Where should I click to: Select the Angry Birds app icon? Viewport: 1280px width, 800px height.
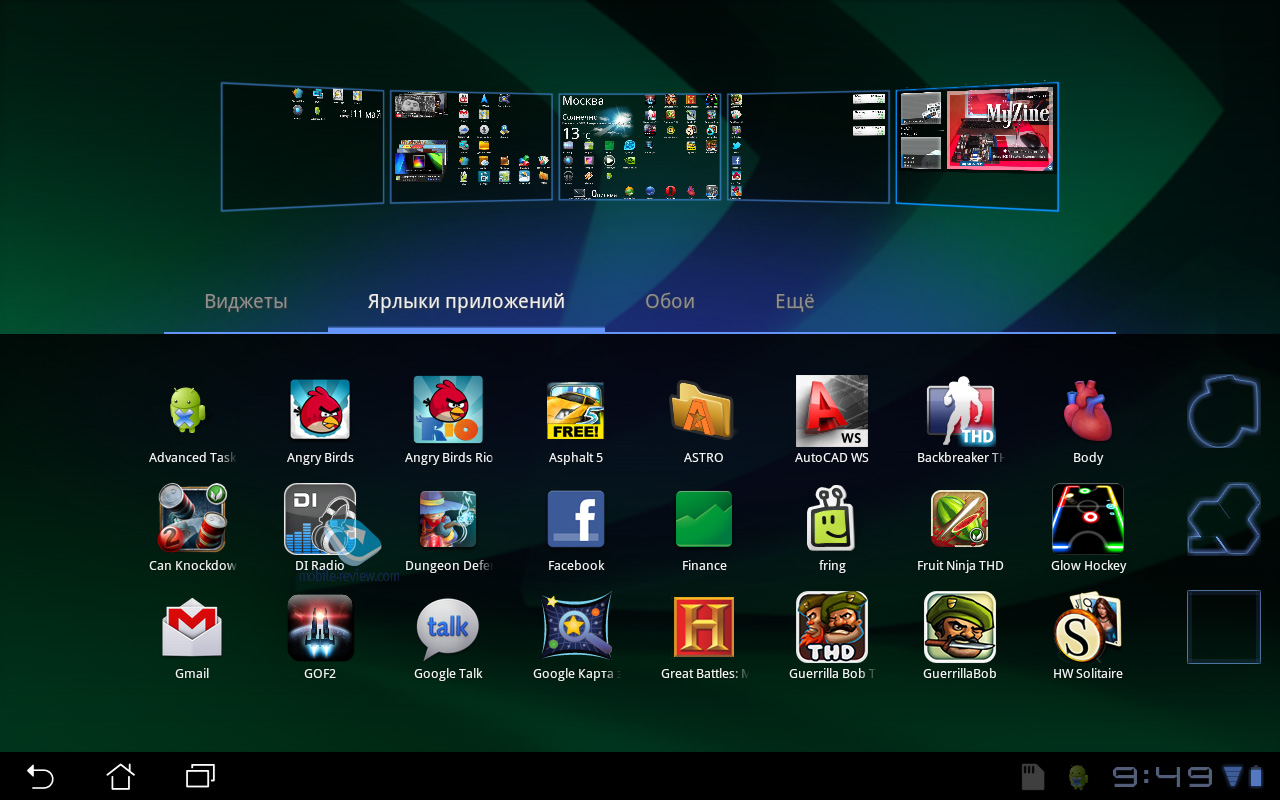(x=320, y=410)
